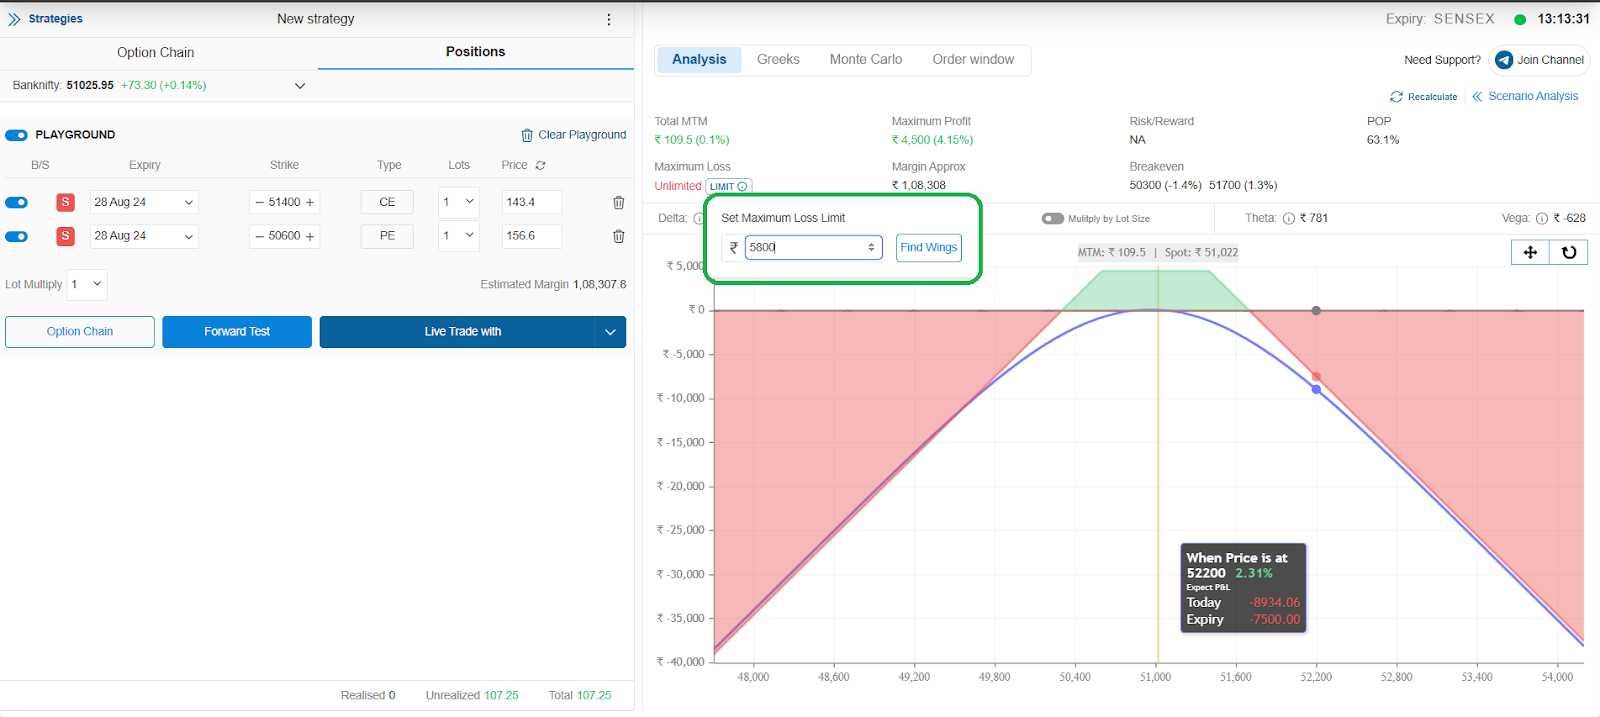Screen dimensions: 1600x717
Task: Reset the payoff chart view
Action: click(1569, 252)
